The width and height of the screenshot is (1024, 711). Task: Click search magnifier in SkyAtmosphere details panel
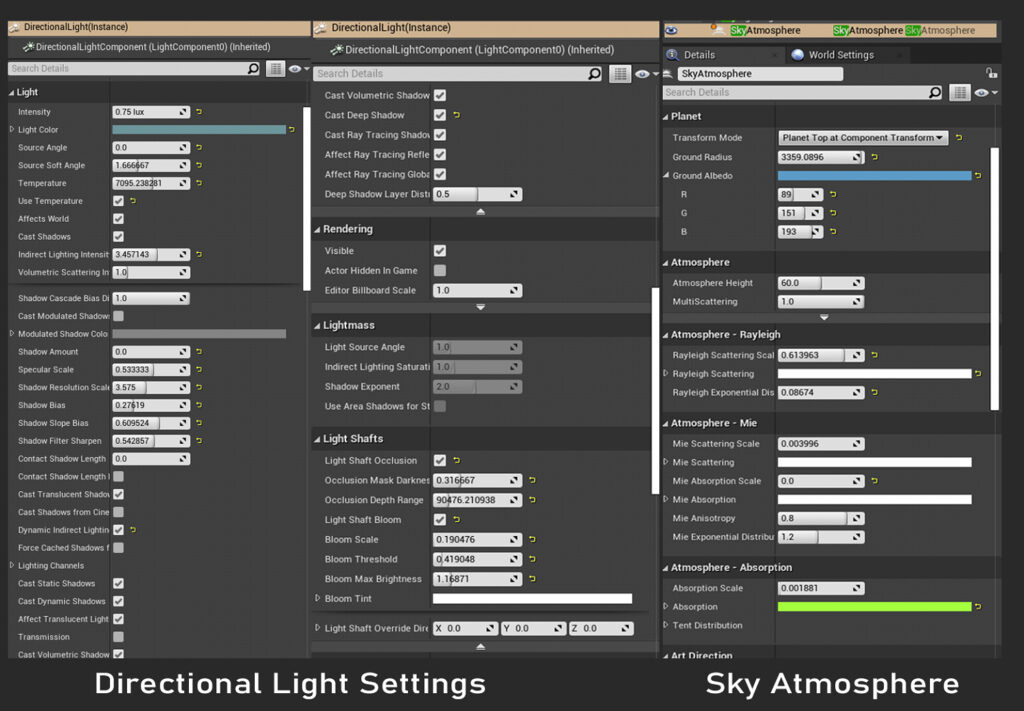click(935, 93)
